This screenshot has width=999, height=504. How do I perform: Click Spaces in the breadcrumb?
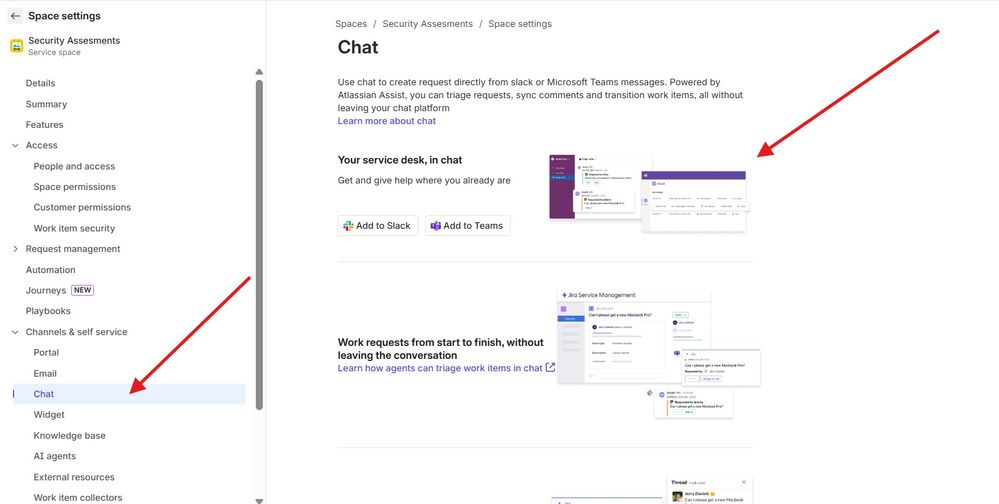tap(351, 24)
